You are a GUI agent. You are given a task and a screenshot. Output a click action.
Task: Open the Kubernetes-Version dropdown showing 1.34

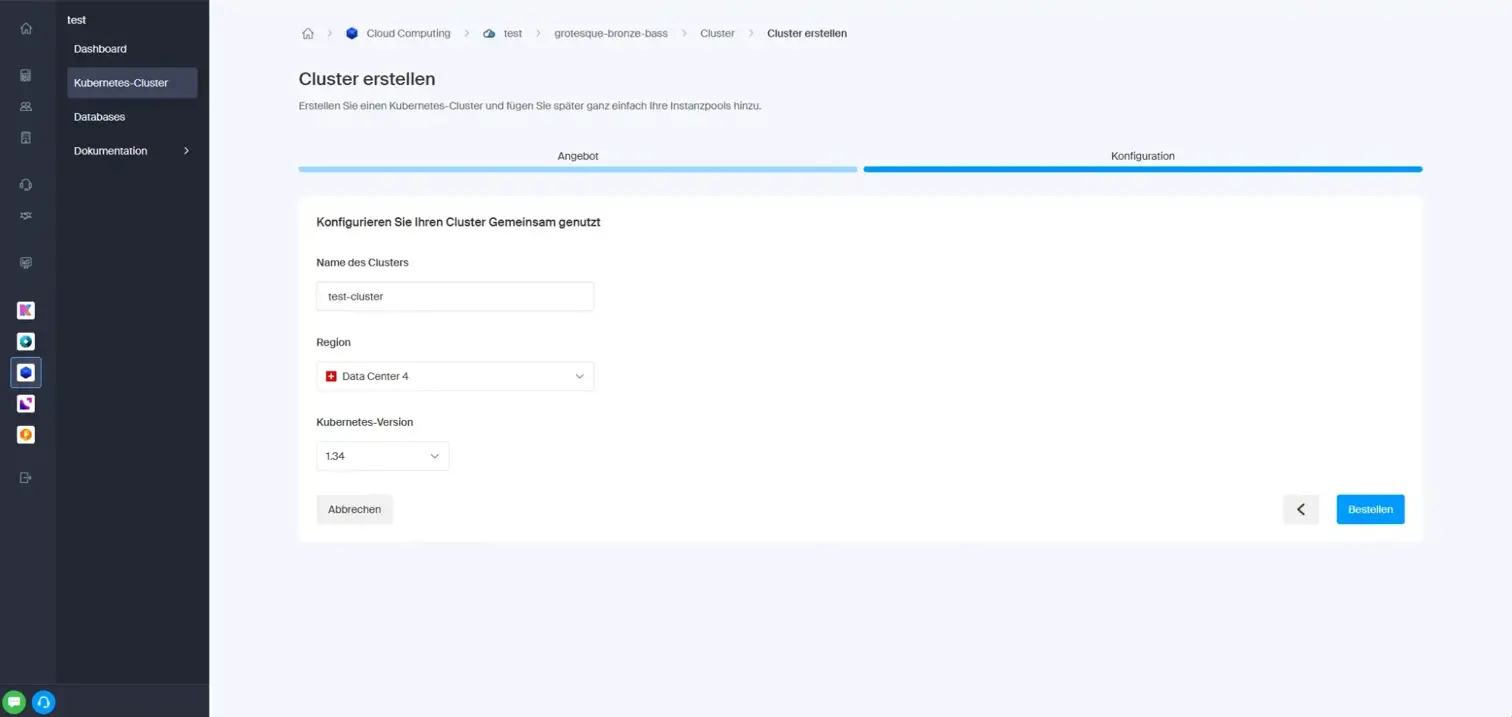tap(382, 455)
